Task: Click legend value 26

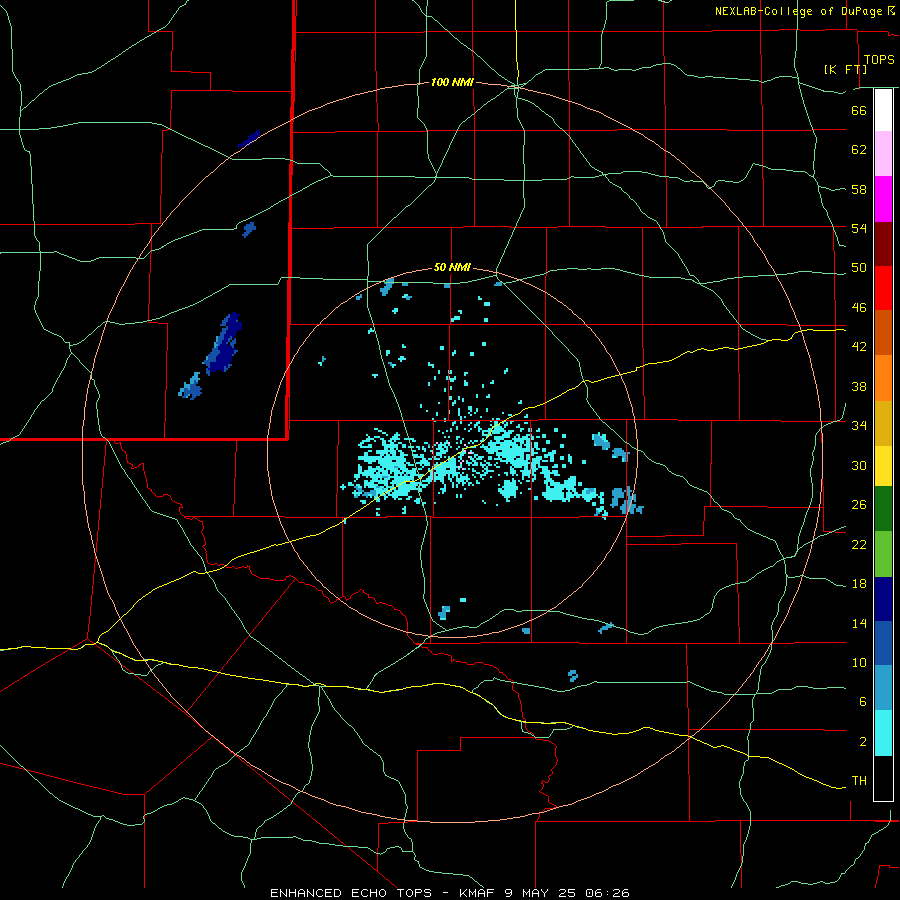Action: 859,505
